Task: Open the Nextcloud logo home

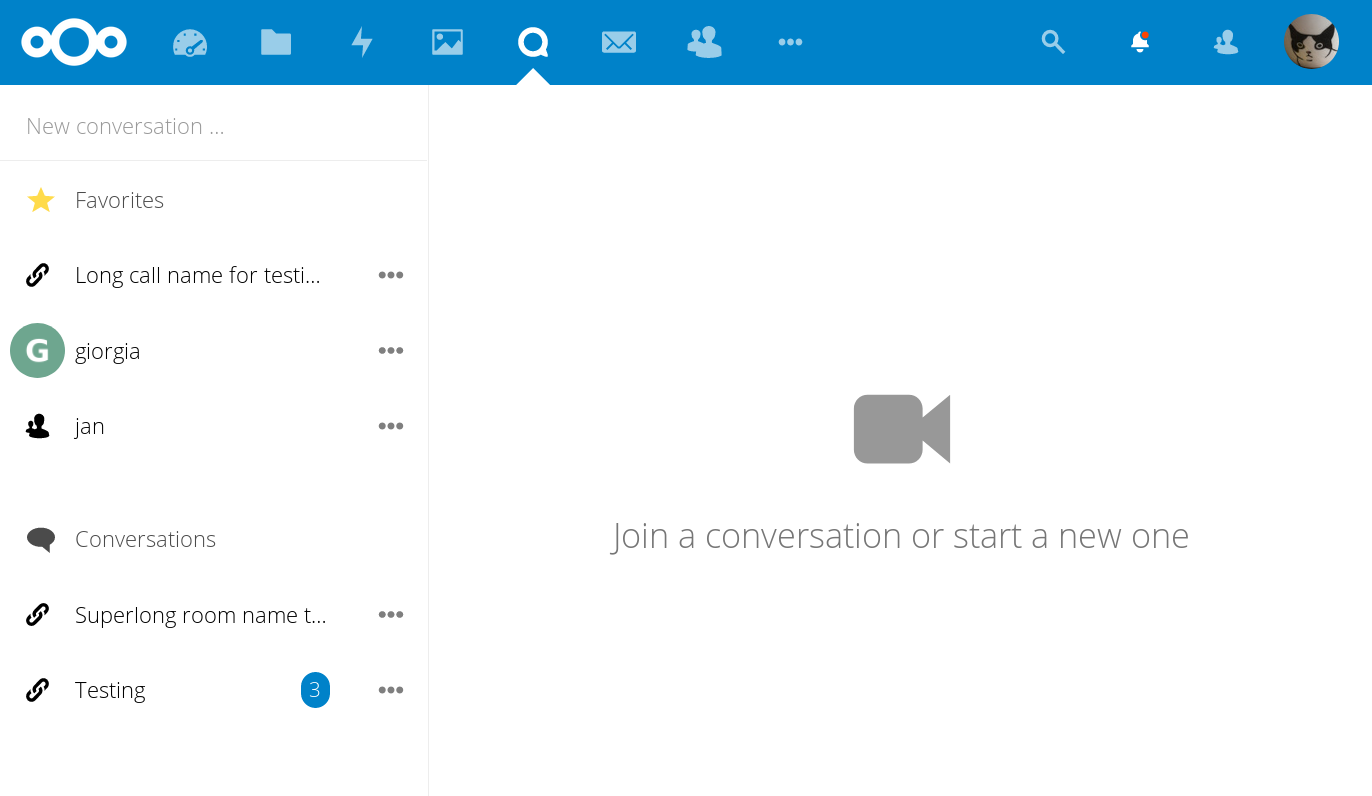Action: (x=74, y=42)
